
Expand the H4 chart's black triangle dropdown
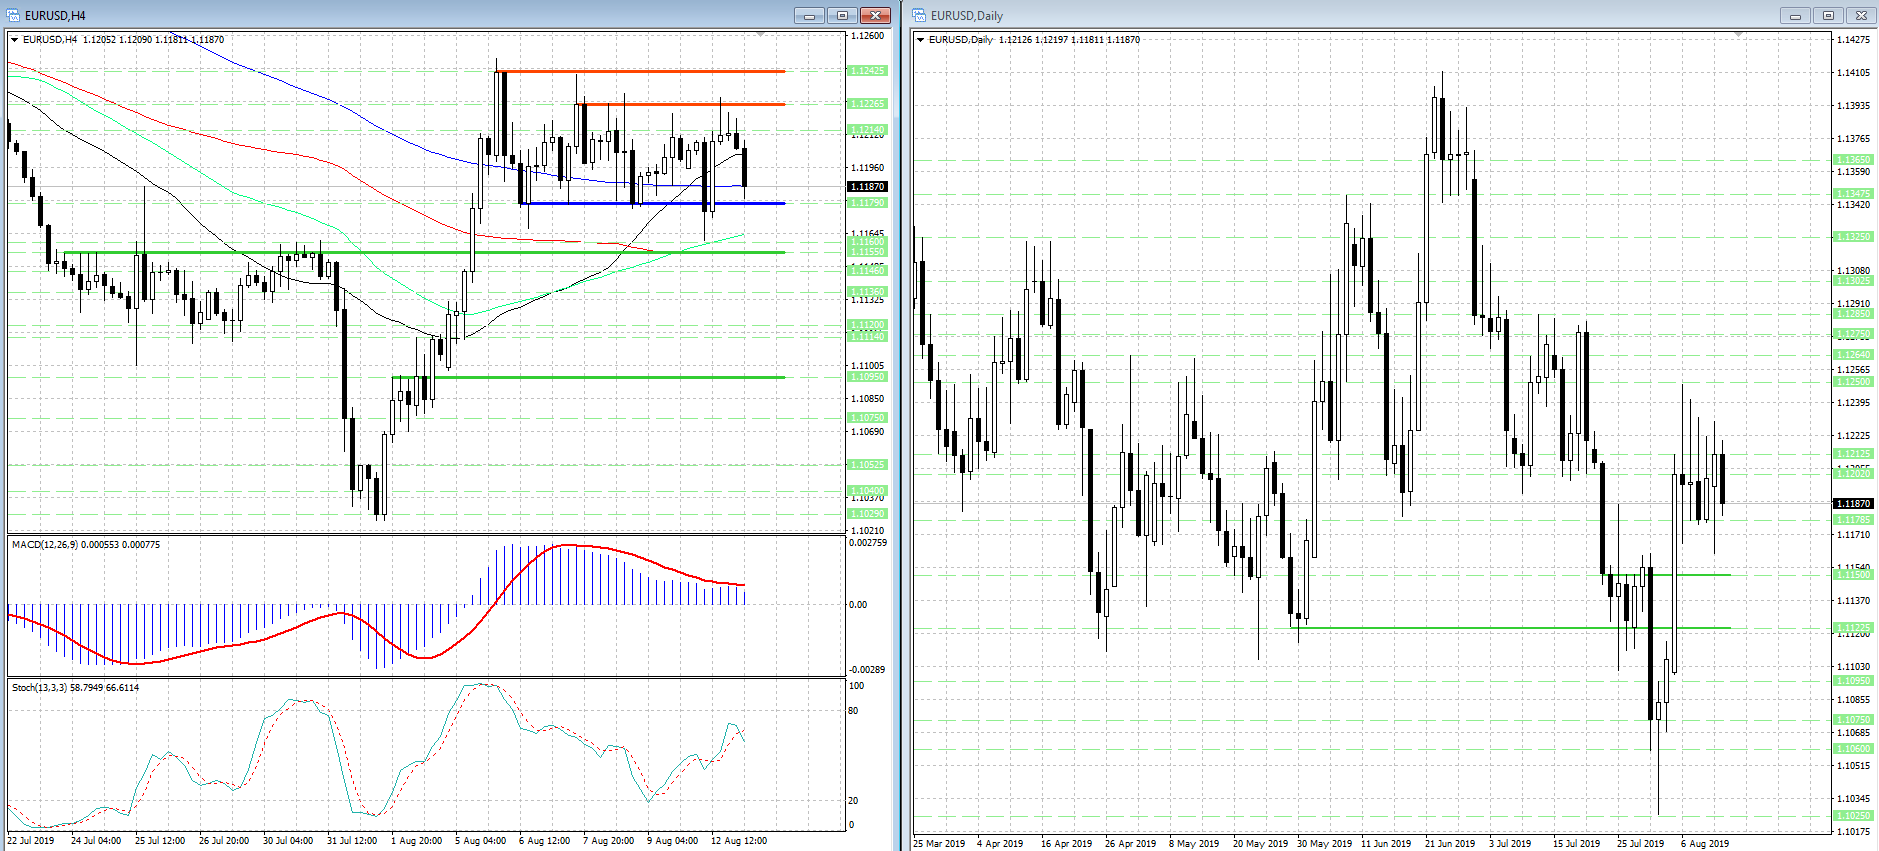15,40
